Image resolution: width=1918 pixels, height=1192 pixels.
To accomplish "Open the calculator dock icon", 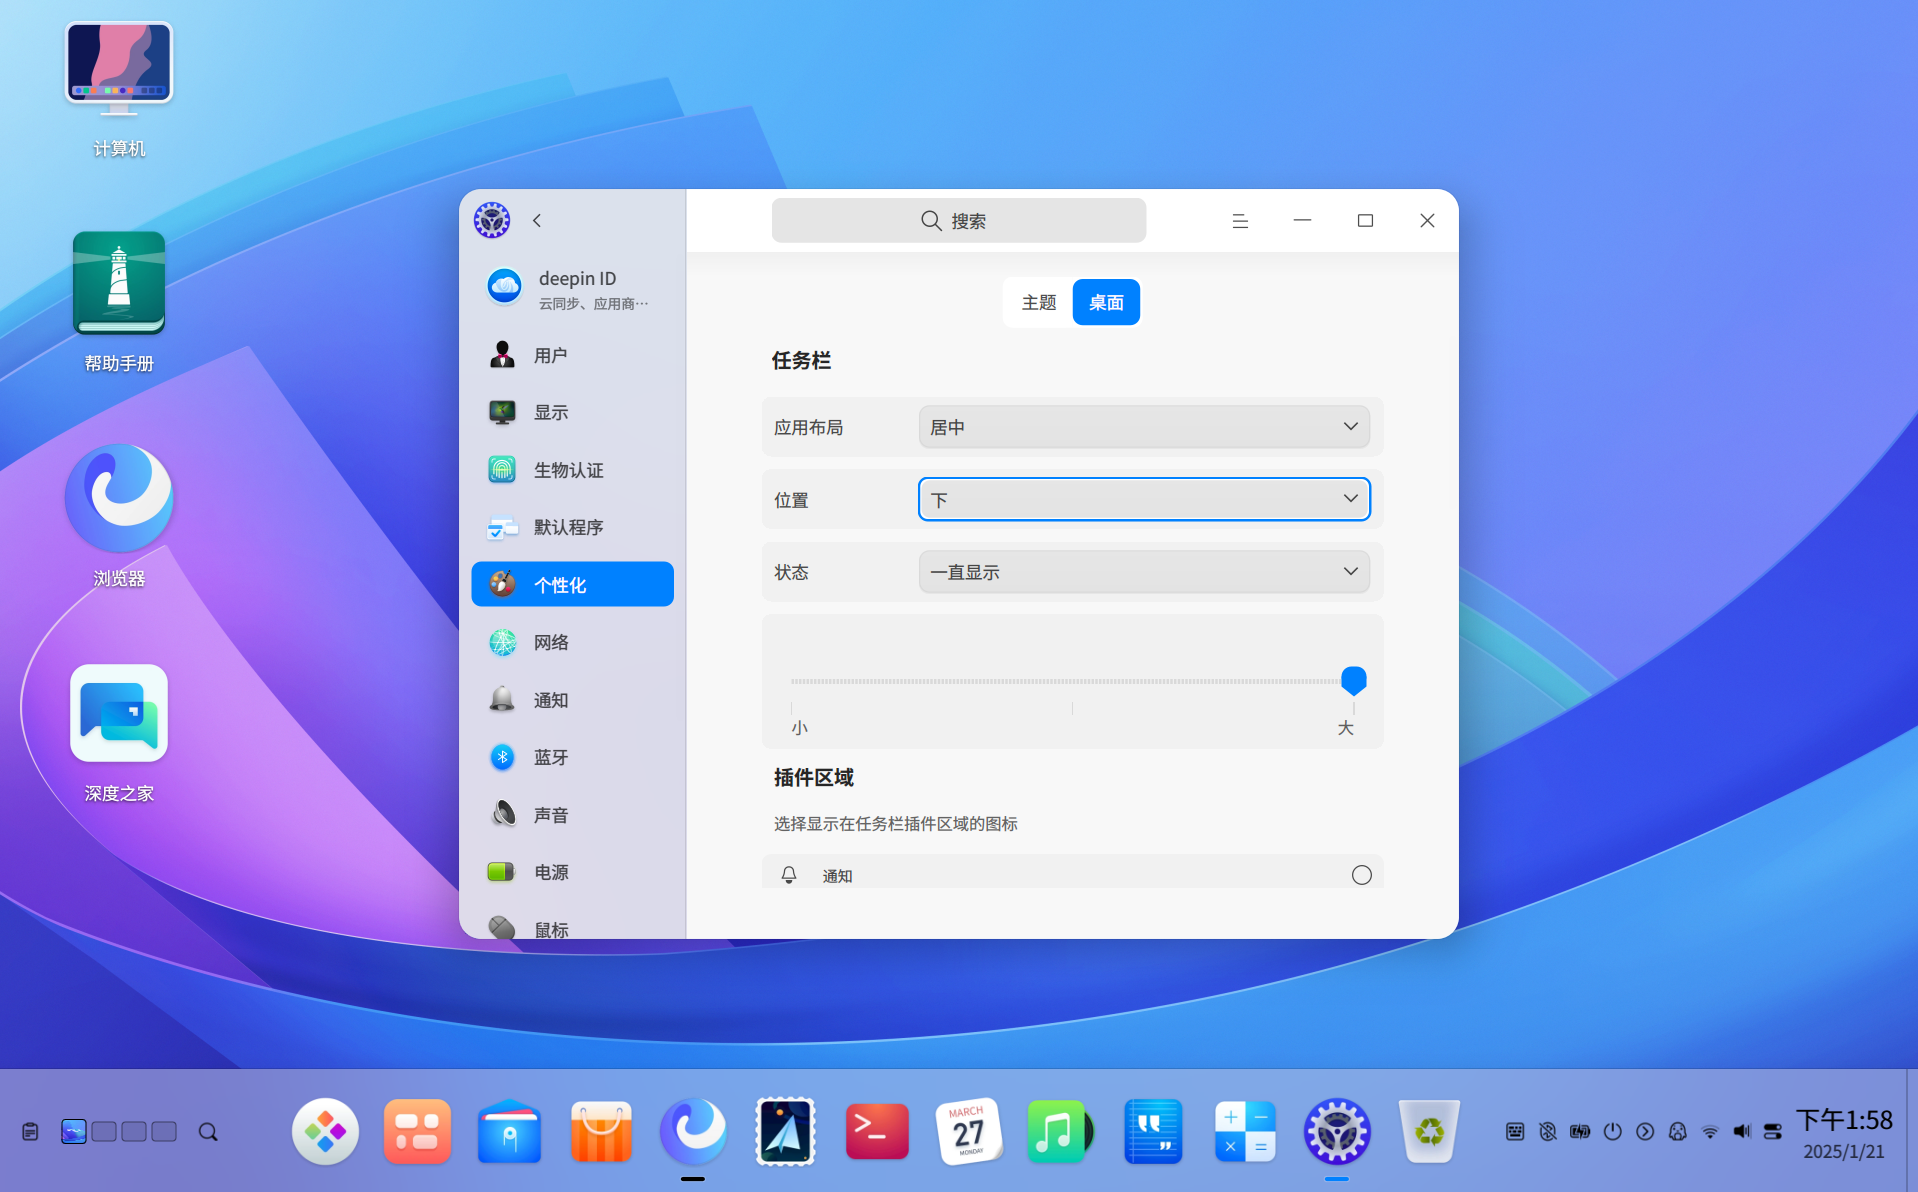I will coord(1245,1131).
